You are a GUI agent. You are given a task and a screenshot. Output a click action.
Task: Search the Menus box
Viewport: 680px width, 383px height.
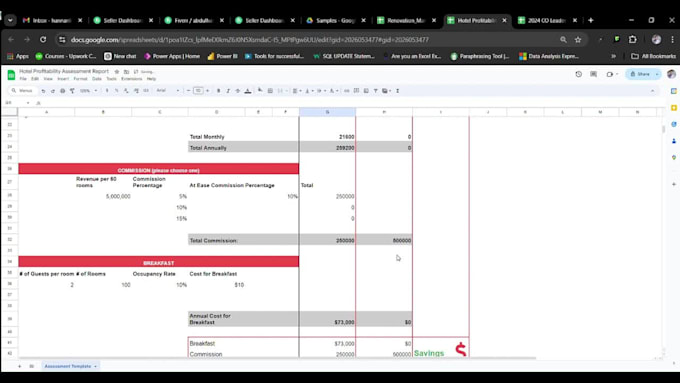[x=23, y=91]
